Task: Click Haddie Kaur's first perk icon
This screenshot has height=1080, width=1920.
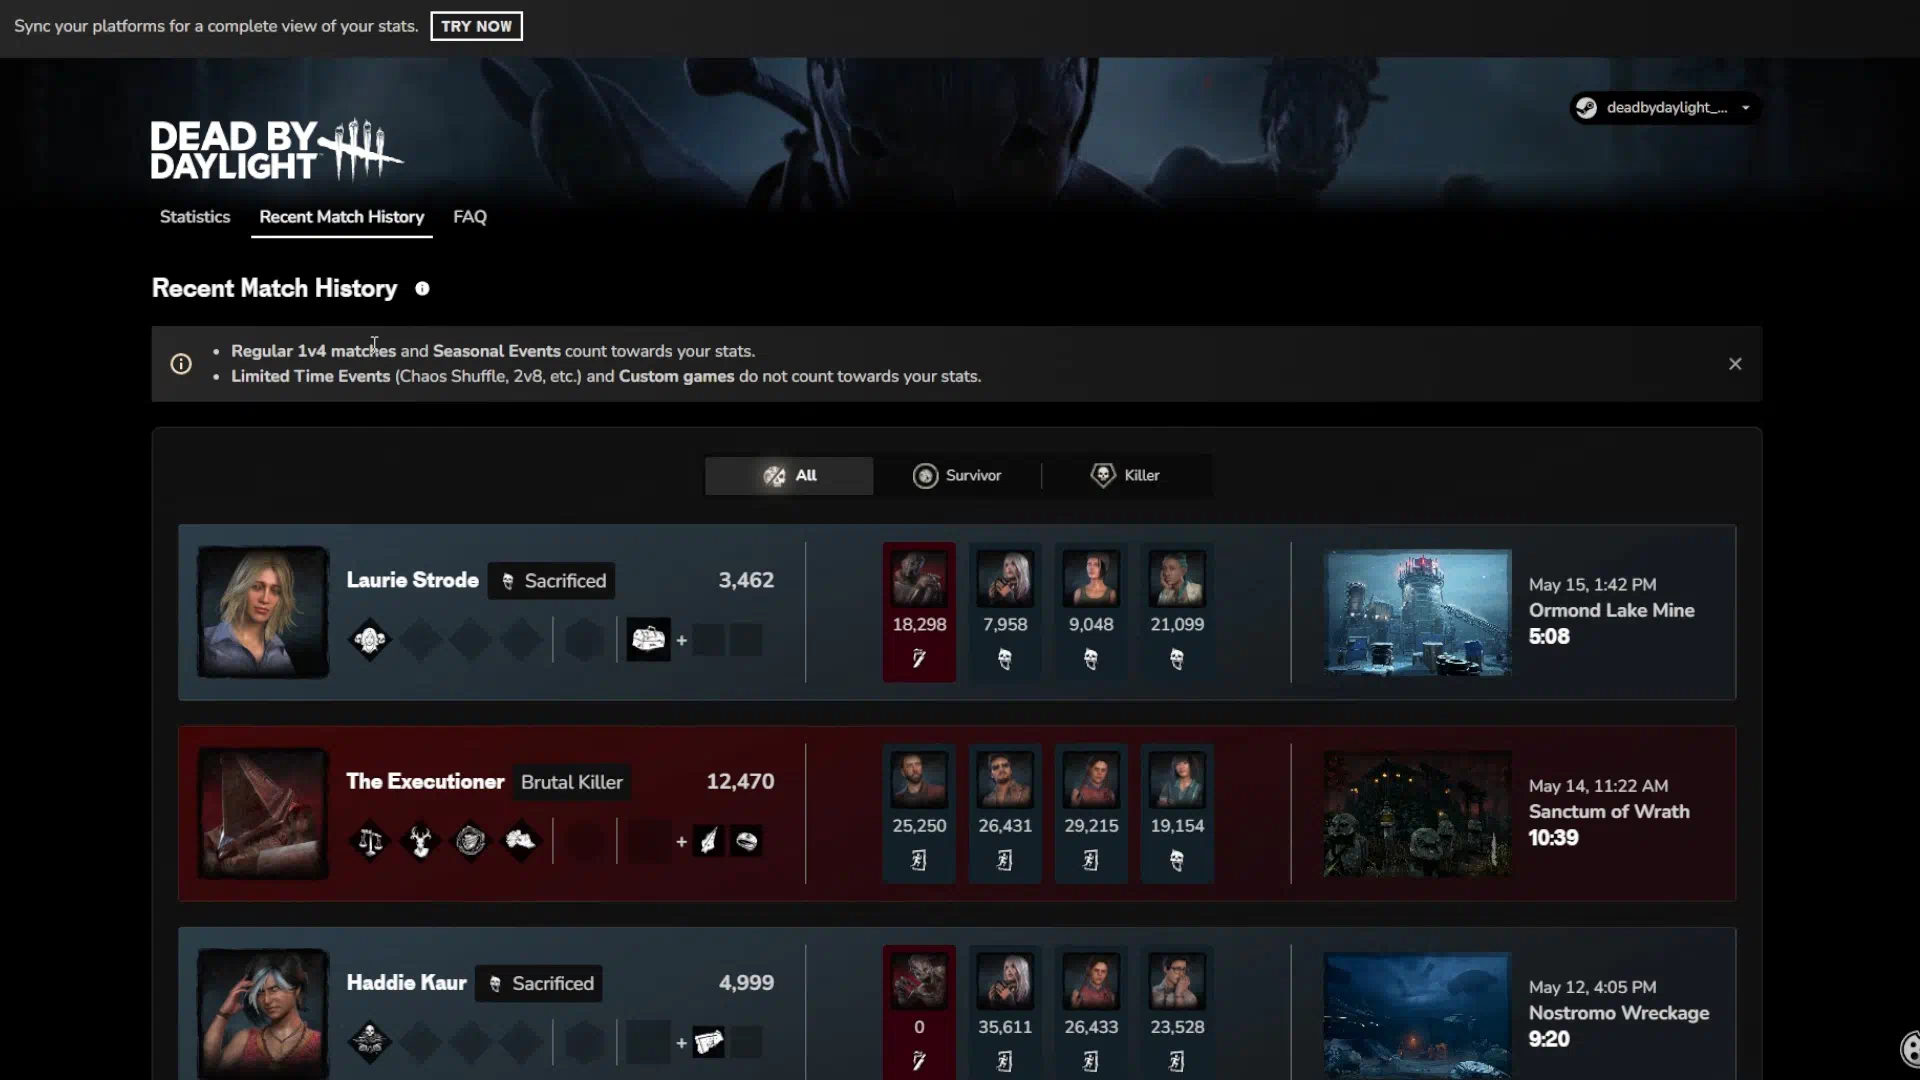Action: click(370, 1042)
